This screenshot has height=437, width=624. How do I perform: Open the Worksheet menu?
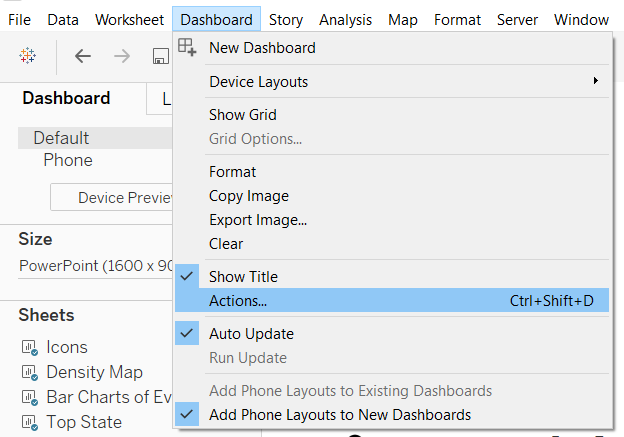[130, 20]
